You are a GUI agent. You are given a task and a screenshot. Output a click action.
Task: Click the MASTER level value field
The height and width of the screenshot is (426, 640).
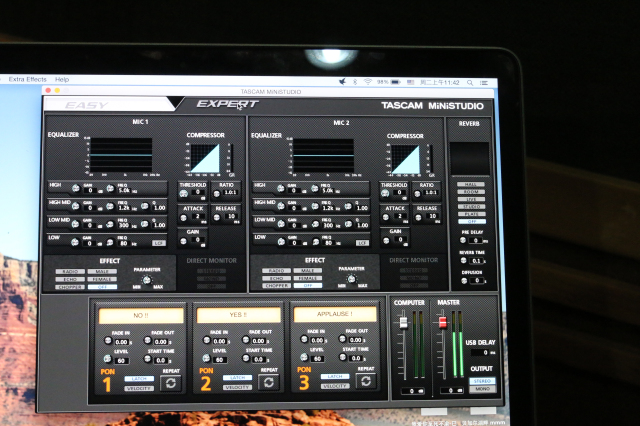[x=451, y=391]
